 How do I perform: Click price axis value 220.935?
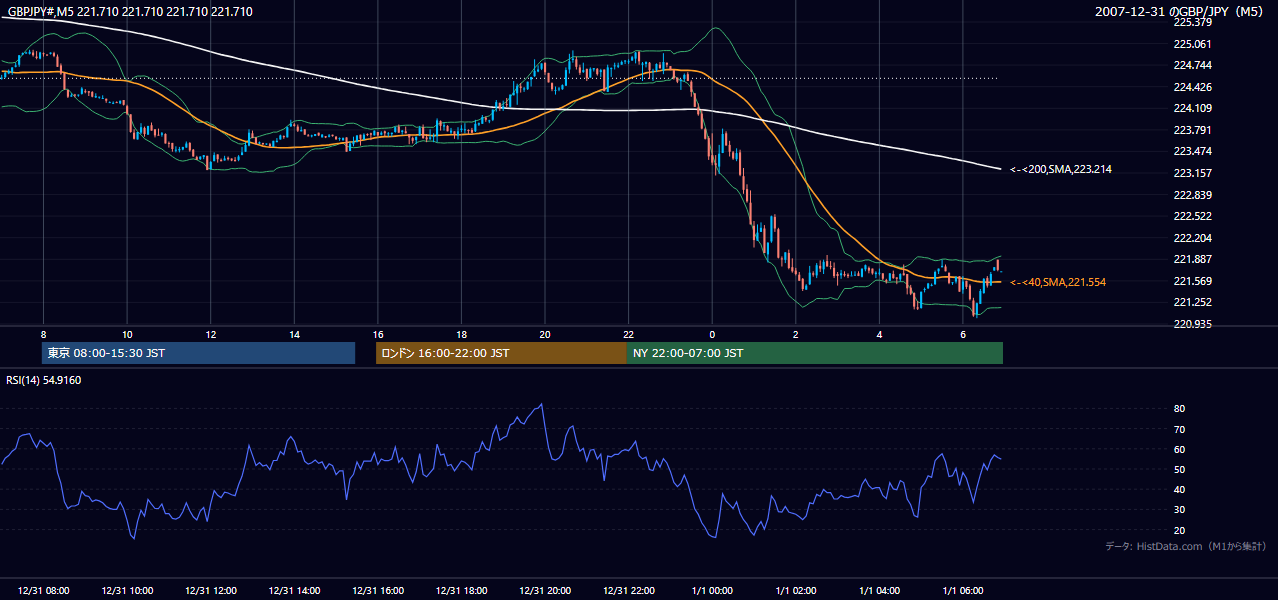point(1192,325)
